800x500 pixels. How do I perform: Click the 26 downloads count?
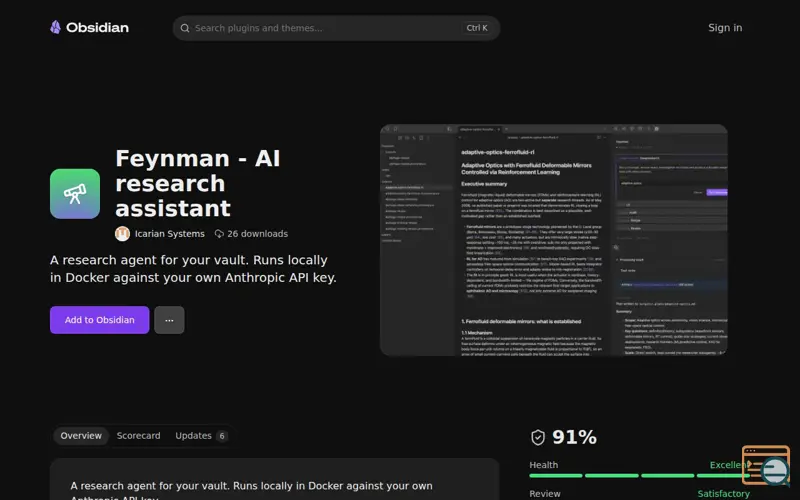click(x=257, y=234)
